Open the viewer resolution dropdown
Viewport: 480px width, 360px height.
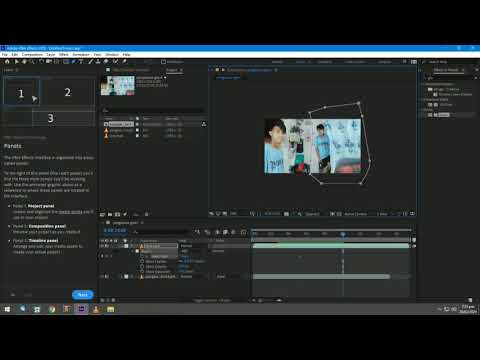click(315, 214)
